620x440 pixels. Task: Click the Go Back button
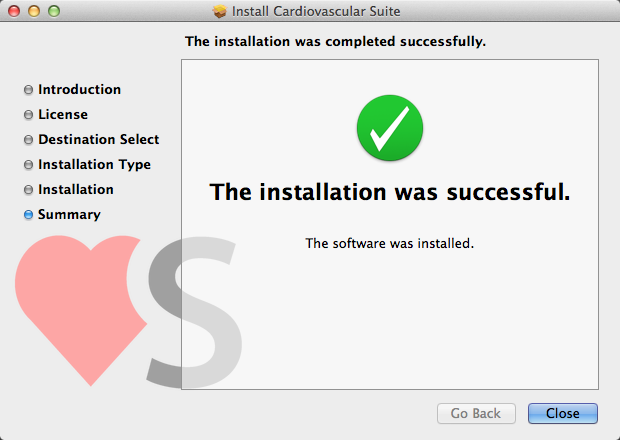(x=476, y=413)
